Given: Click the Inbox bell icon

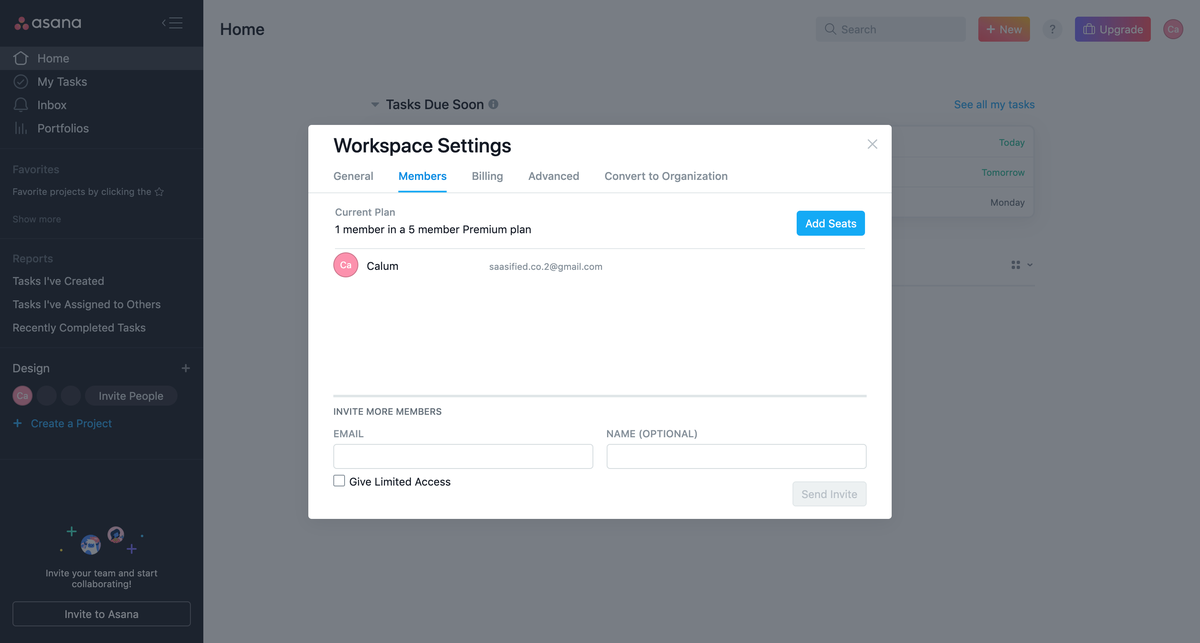Looking at the screenshot, I should [21, 105].
